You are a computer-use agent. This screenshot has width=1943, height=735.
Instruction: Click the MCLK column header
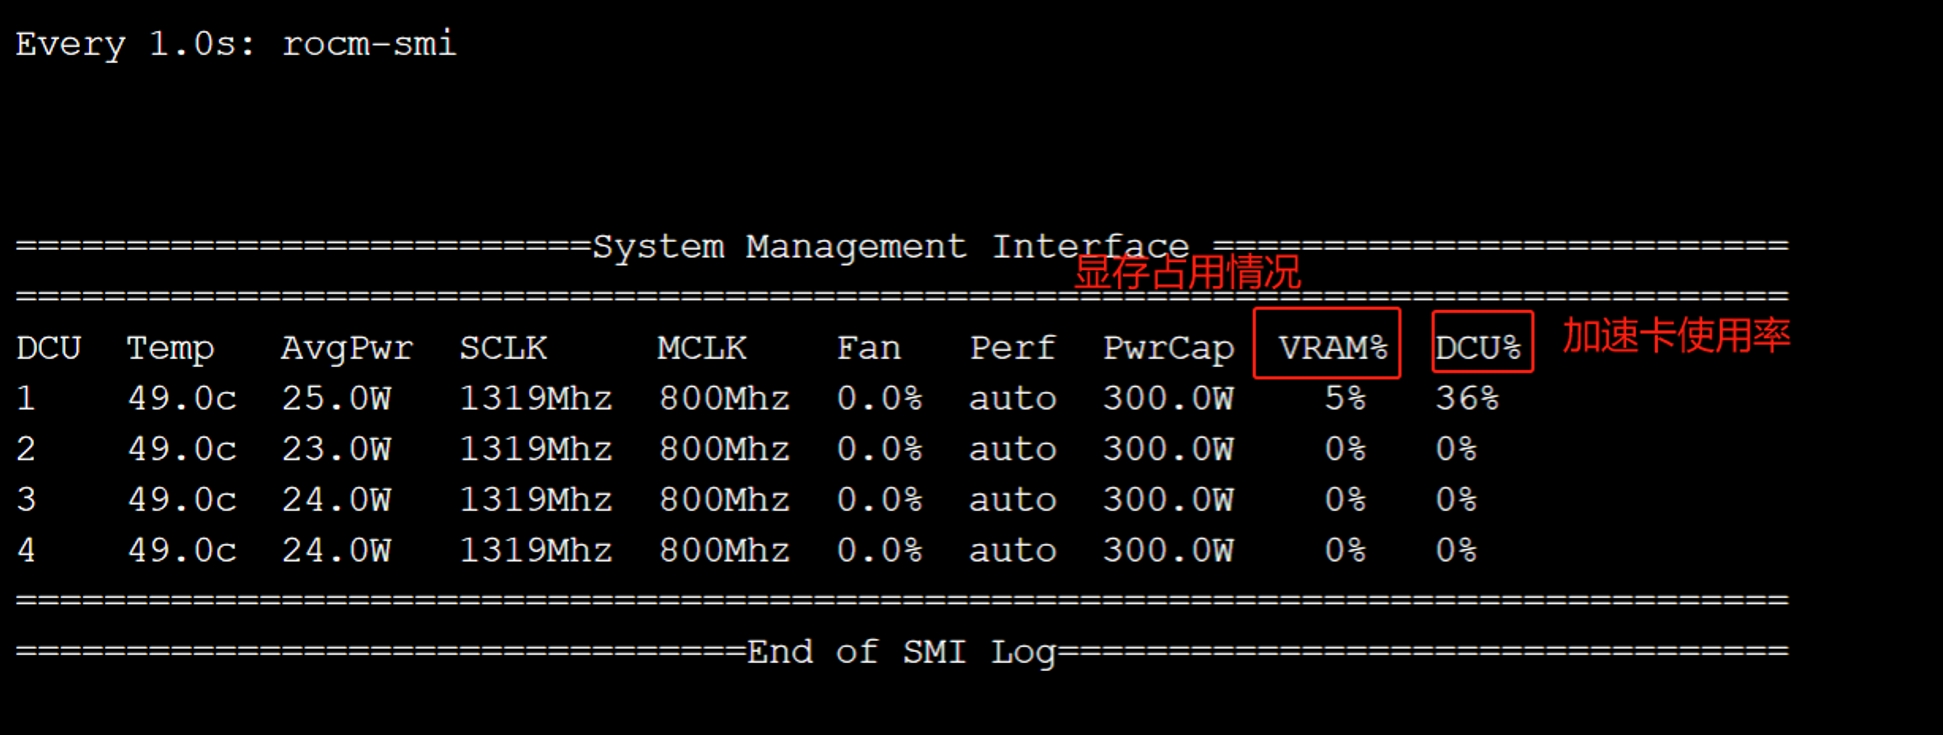701,348
